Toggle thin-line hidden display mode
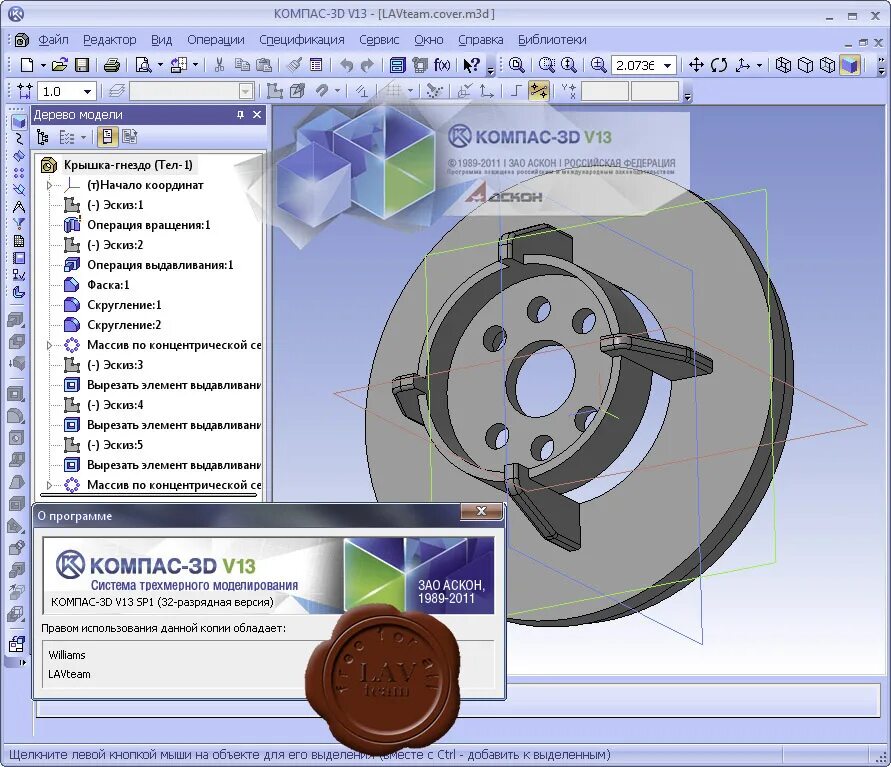The image size is (891, 767). tap(827, 65)
